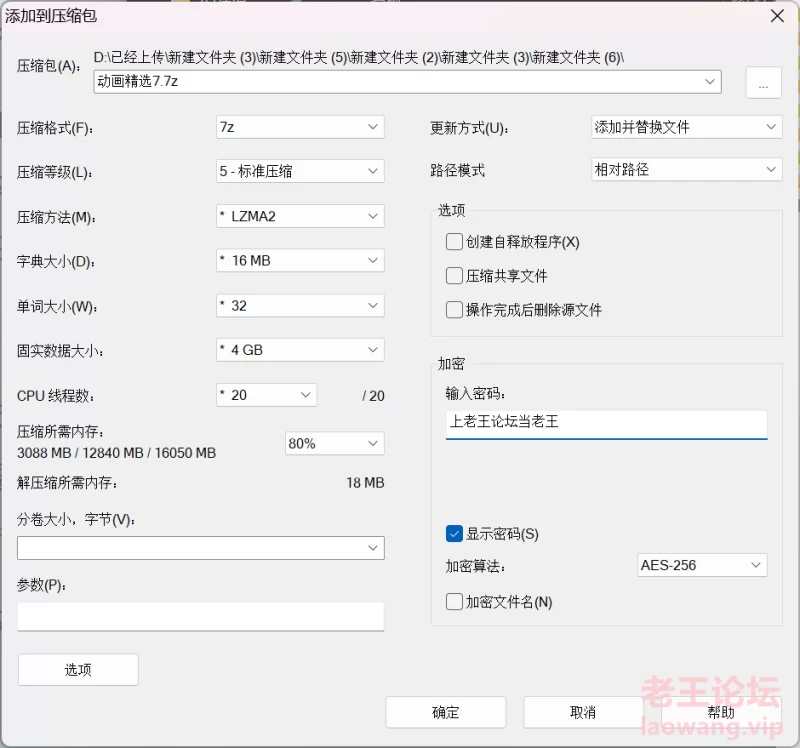This screenshot has height=748, width=800.
Task: Open help with the 帮助 button
Action: [x=721, y=712]
